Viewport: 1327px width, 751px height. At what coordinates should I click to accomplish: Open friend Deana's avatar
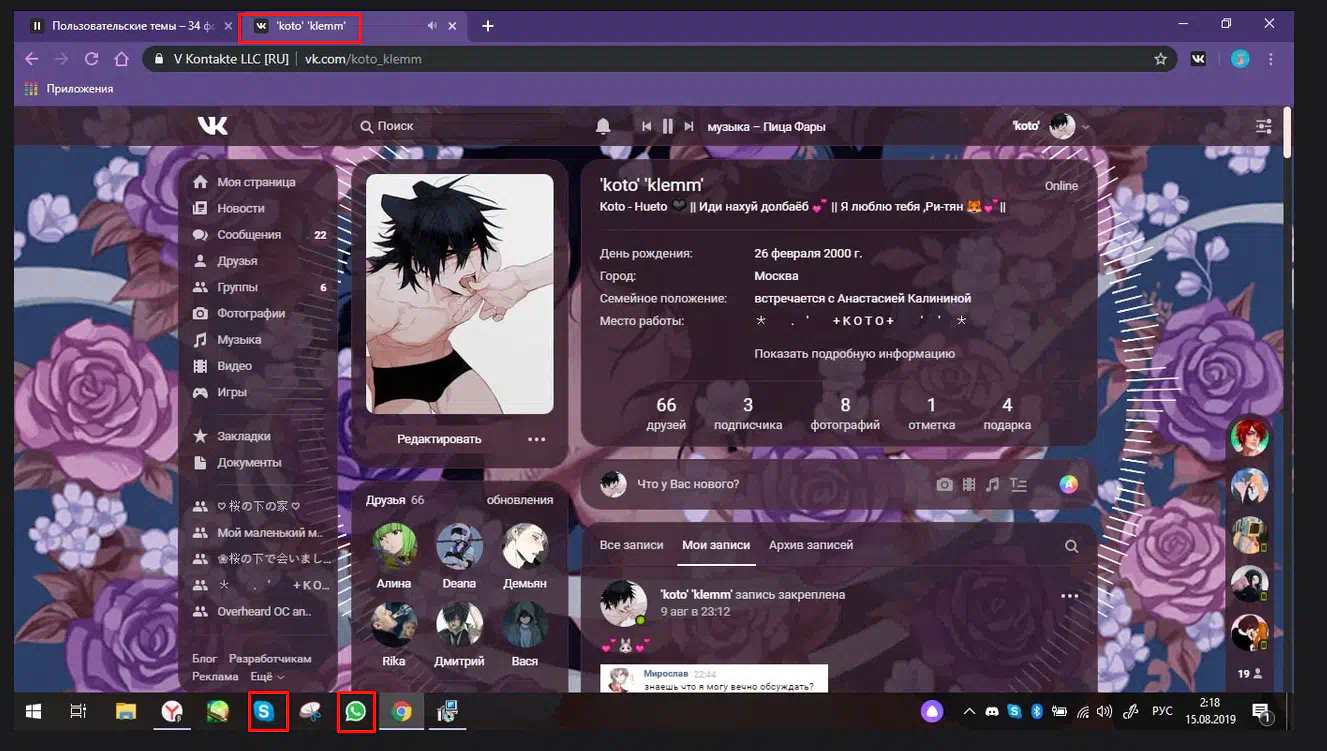(x=460, y=546)
